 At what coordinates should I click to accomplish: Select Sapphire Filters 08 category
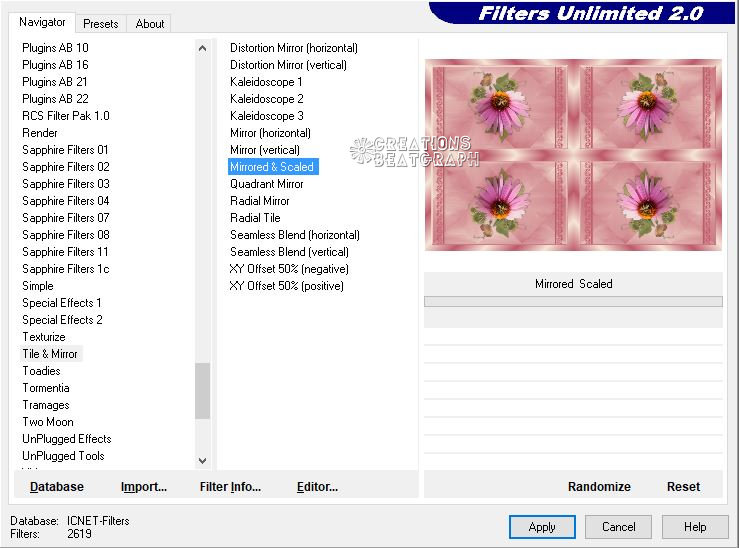pyautogui.click(x=66, y=235)
